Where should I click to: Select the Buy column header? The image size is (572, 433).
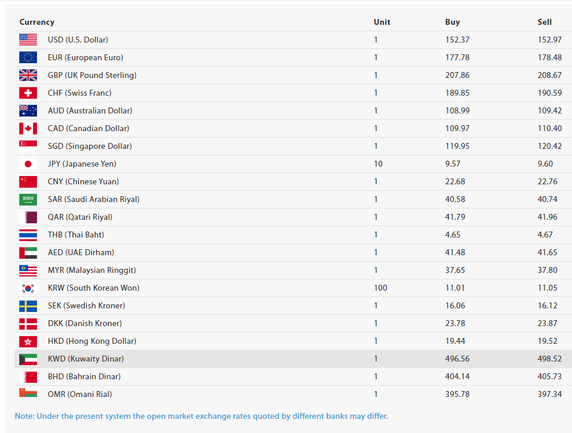point(452,22)
